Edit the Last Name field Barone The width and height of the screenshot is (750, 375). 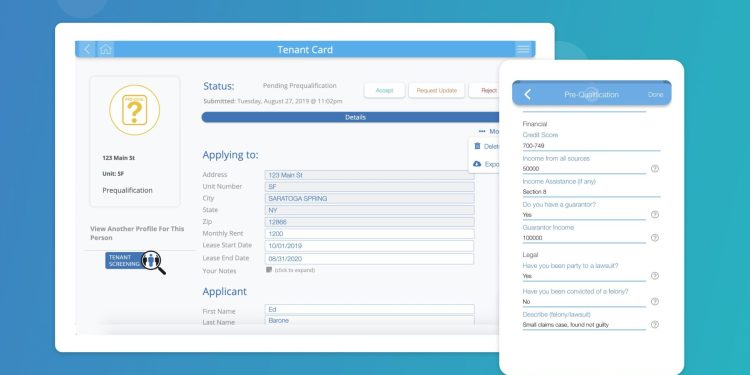coord(369,320)
